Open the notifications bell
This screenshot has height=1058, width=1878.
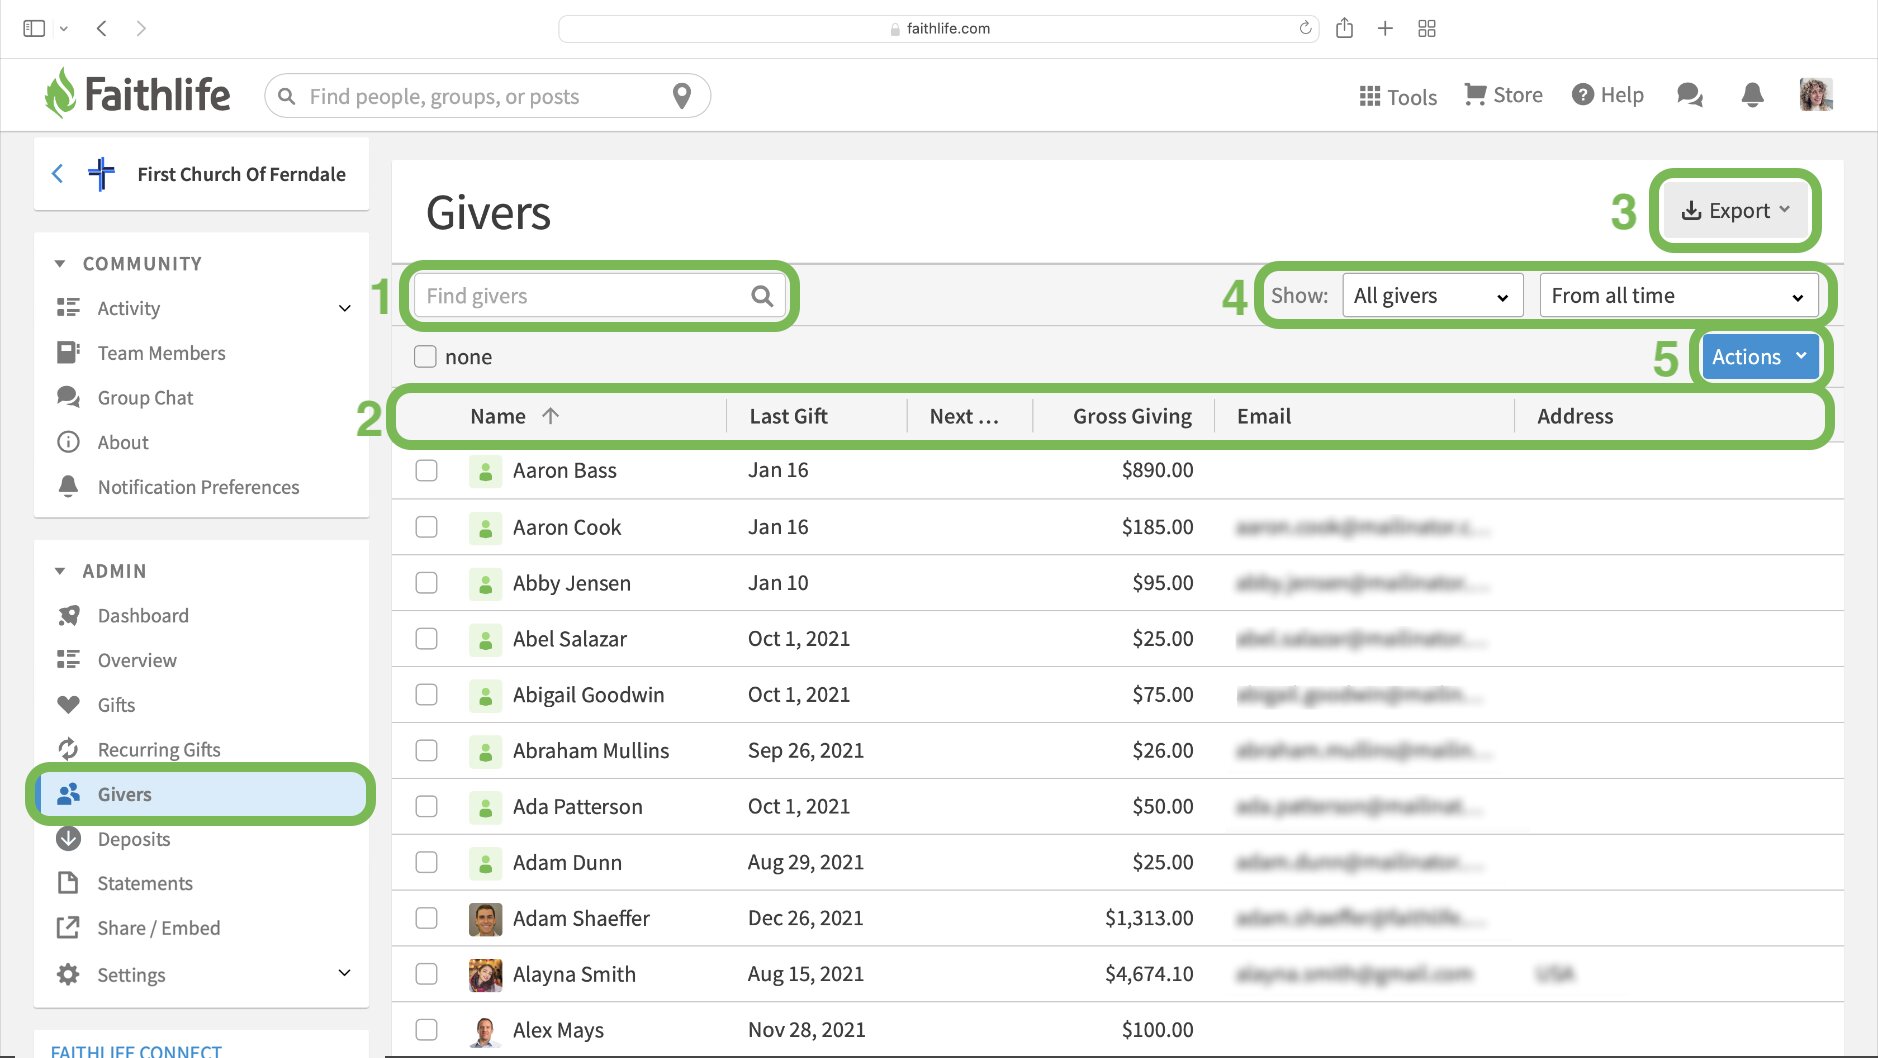pyautogui.click(x=1752, y=95)
